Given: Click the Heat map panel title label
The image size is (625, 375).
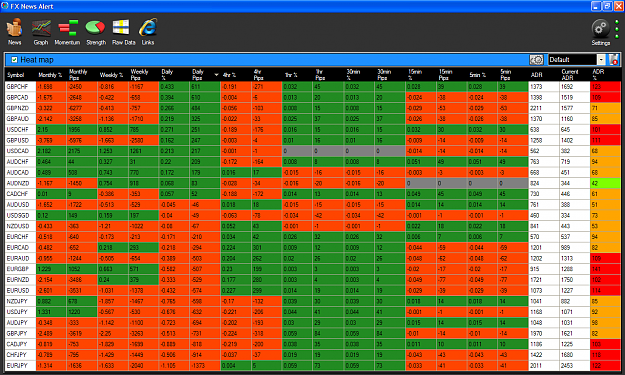Looking at the screenshot, I should [37, 60].
